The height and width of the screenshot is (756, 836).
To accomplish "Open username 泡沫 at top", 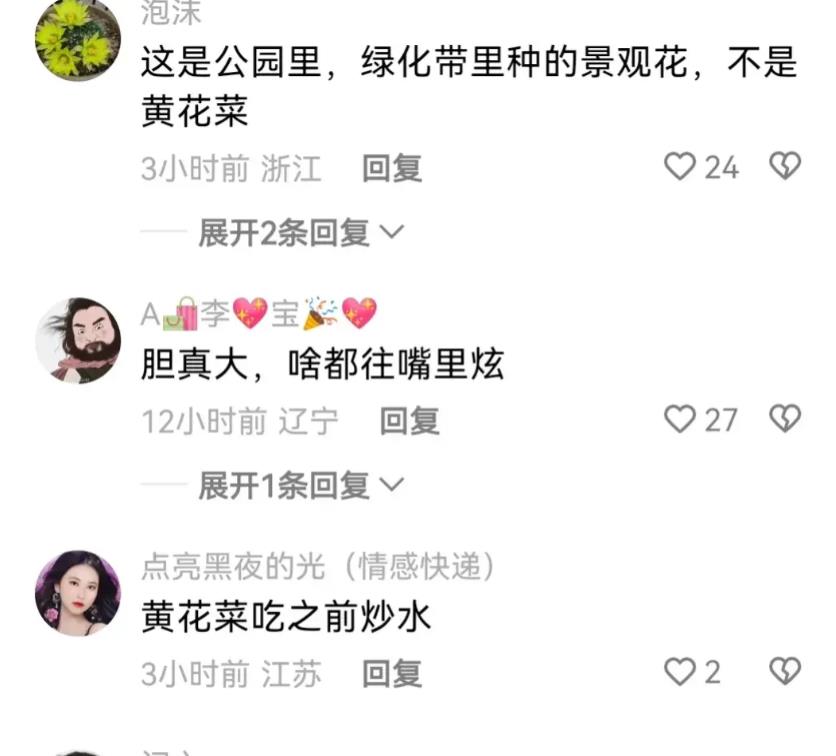I will (171, 13).
